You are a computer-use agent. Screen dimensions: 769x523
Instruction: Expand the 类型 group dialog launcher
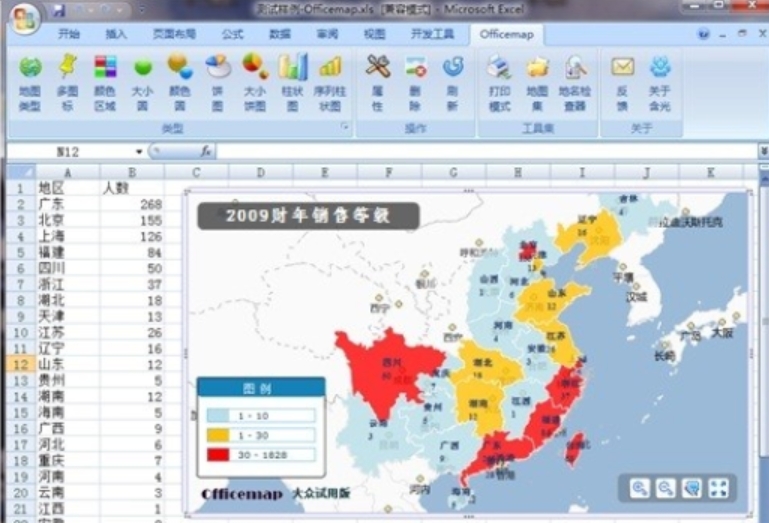click(344, 128)
